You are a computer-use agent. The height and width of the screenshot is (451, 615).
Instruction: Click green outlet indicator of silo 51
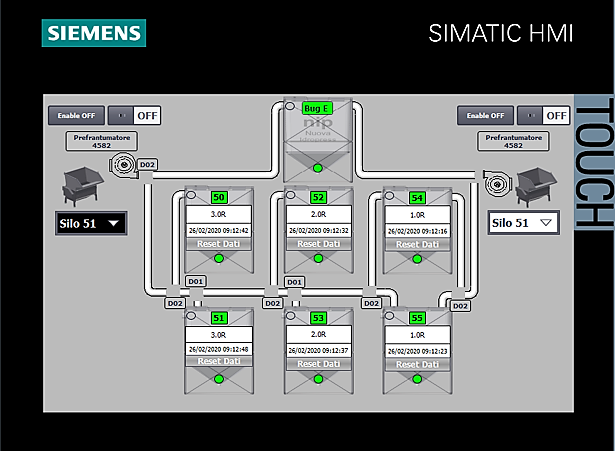coord(219,379)
